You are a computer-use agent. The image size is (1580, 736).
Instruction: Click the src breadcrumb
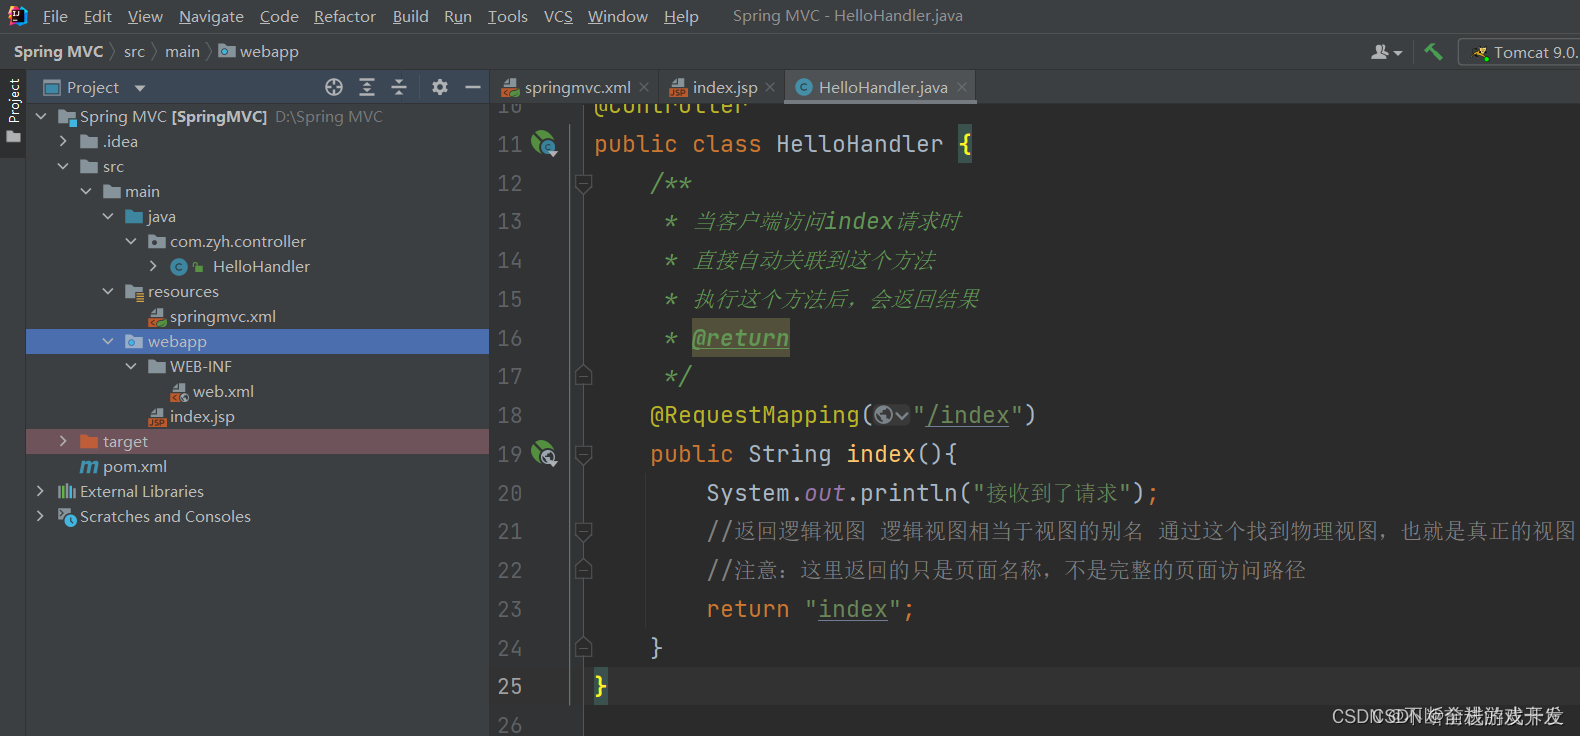point(134,52)
